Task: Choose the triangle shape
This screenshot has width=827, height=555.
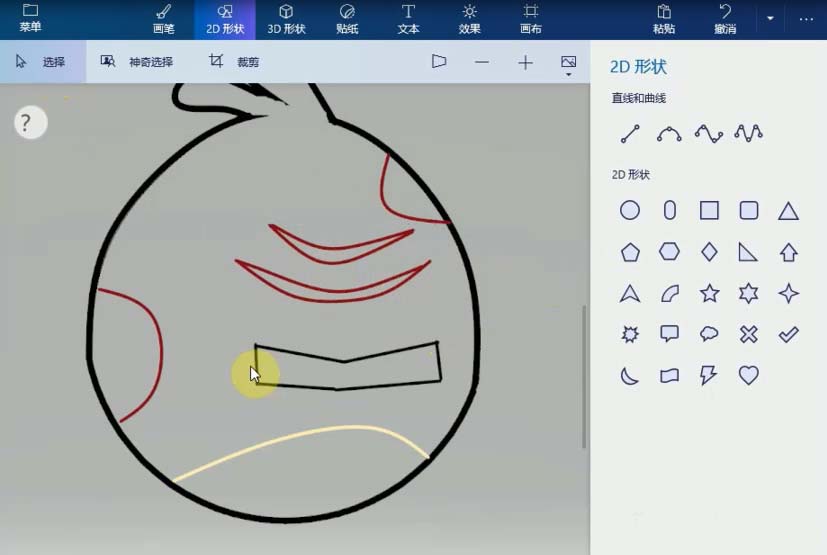Action: click(788, 211)
